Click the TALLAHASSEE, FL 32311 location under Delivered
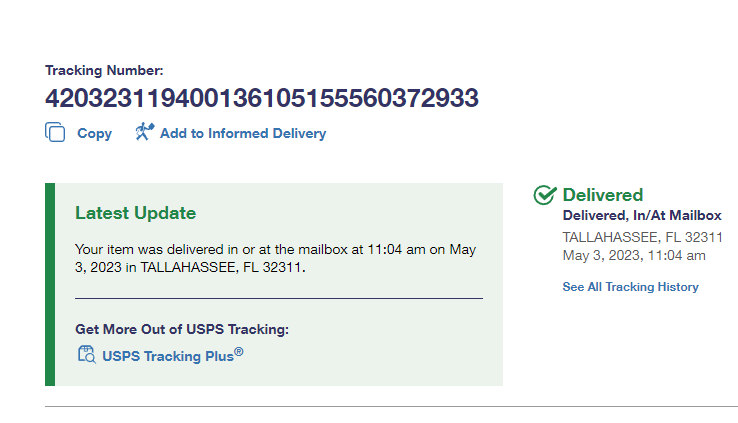738x423 pixels. 642,237
